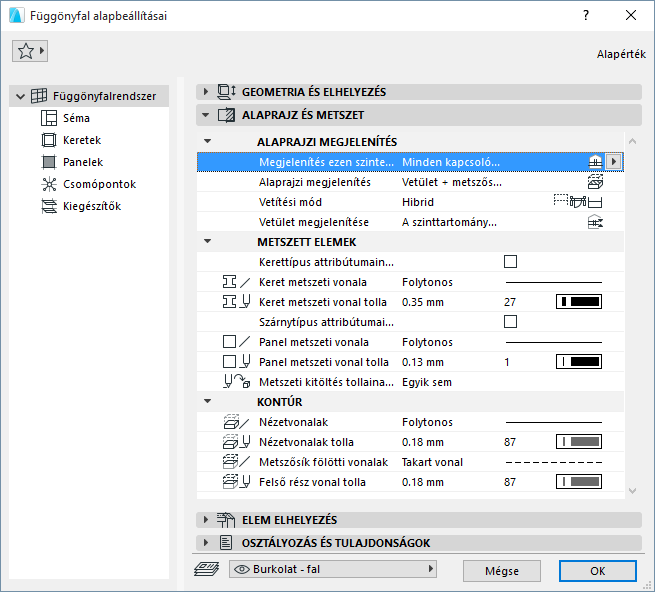Click the Felső rész vonal tolla swatch
Screen dimensions: 655x592
coord(579,482)
